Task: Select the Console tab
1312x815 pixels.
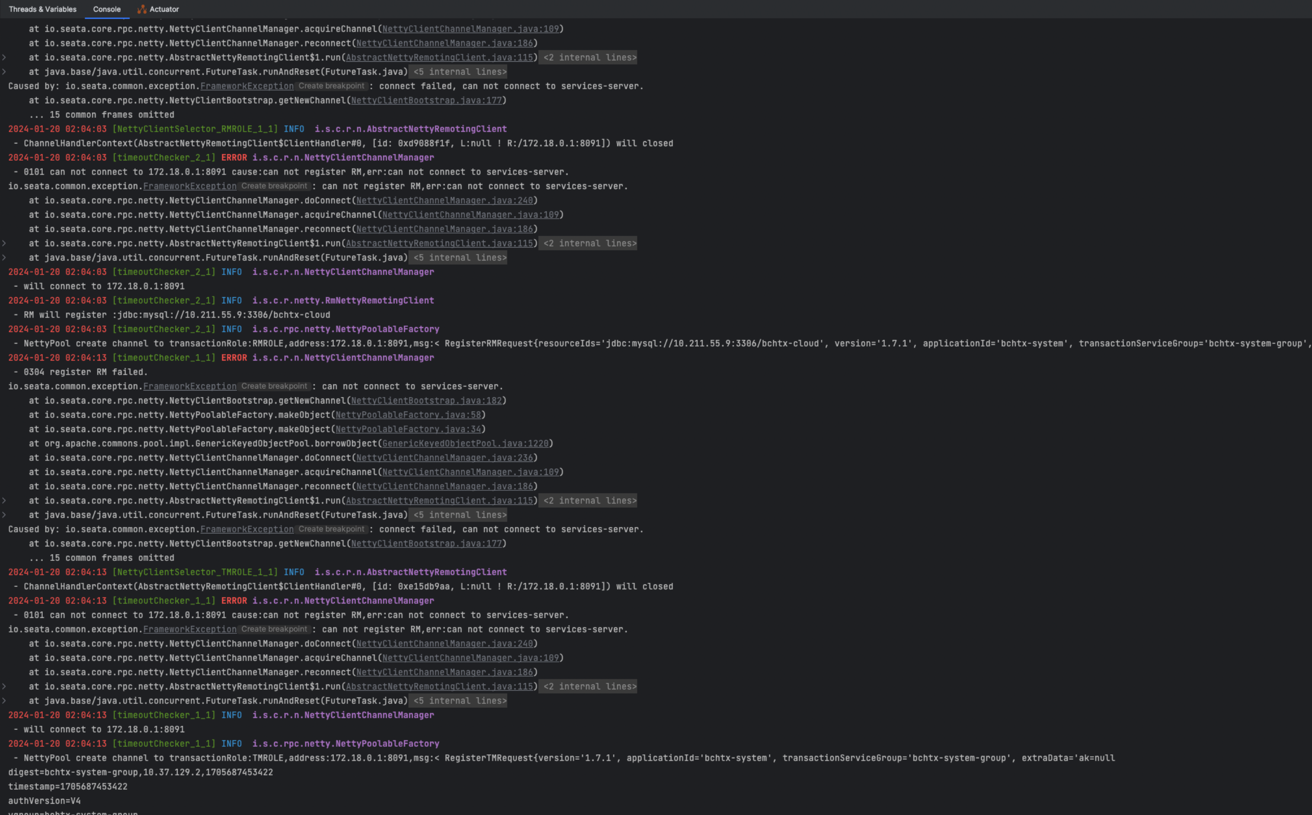Action: (107, 9)
